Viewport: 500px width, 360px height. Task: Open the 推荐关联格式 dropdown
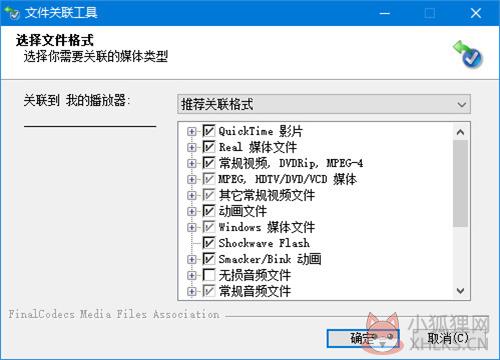click(x=324, y=104)
